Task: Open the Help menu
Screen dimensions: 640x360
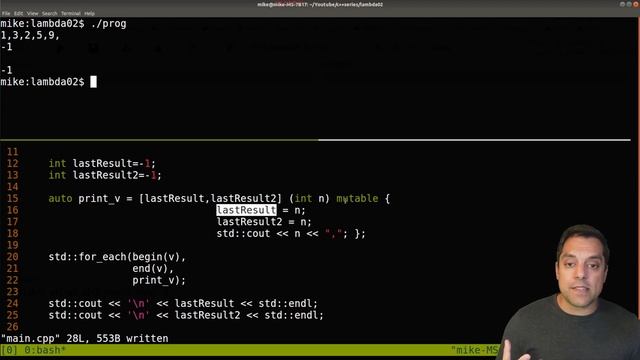Action: 89,13
